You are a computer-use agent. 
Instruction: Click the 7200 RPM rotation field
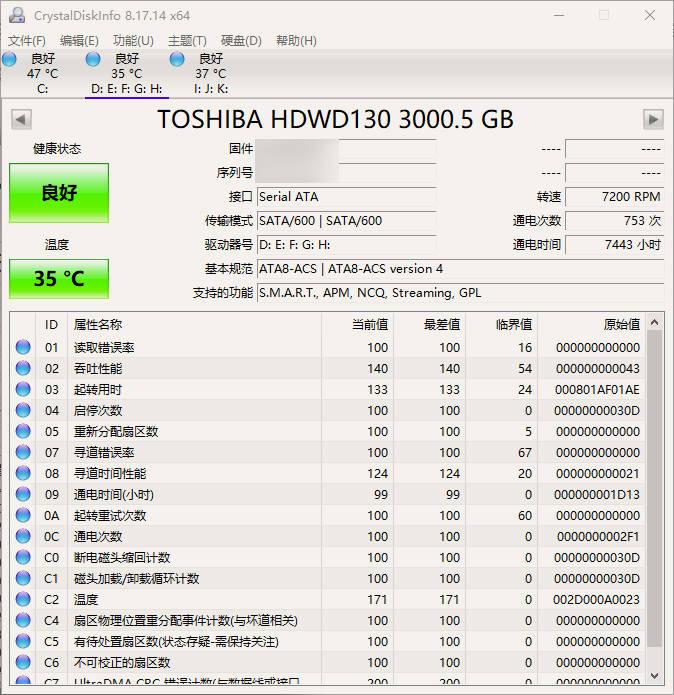(x=614, y=197)
